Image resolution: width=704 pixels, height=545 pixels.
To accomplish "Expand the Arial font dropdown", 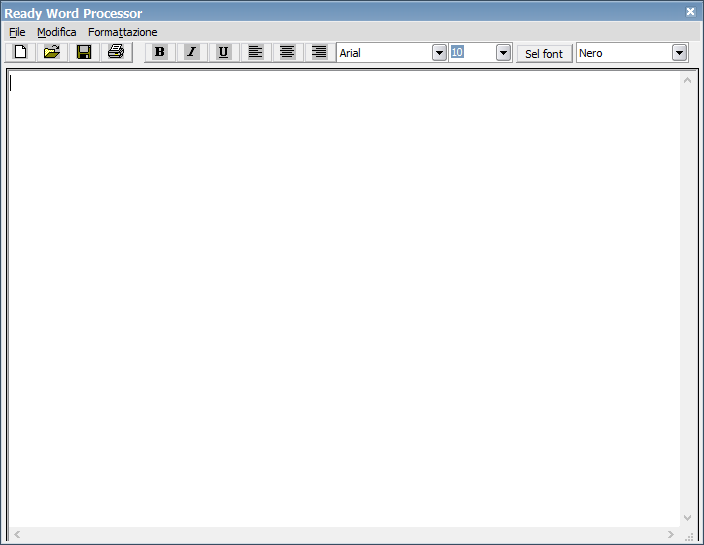I will (440, 53).
